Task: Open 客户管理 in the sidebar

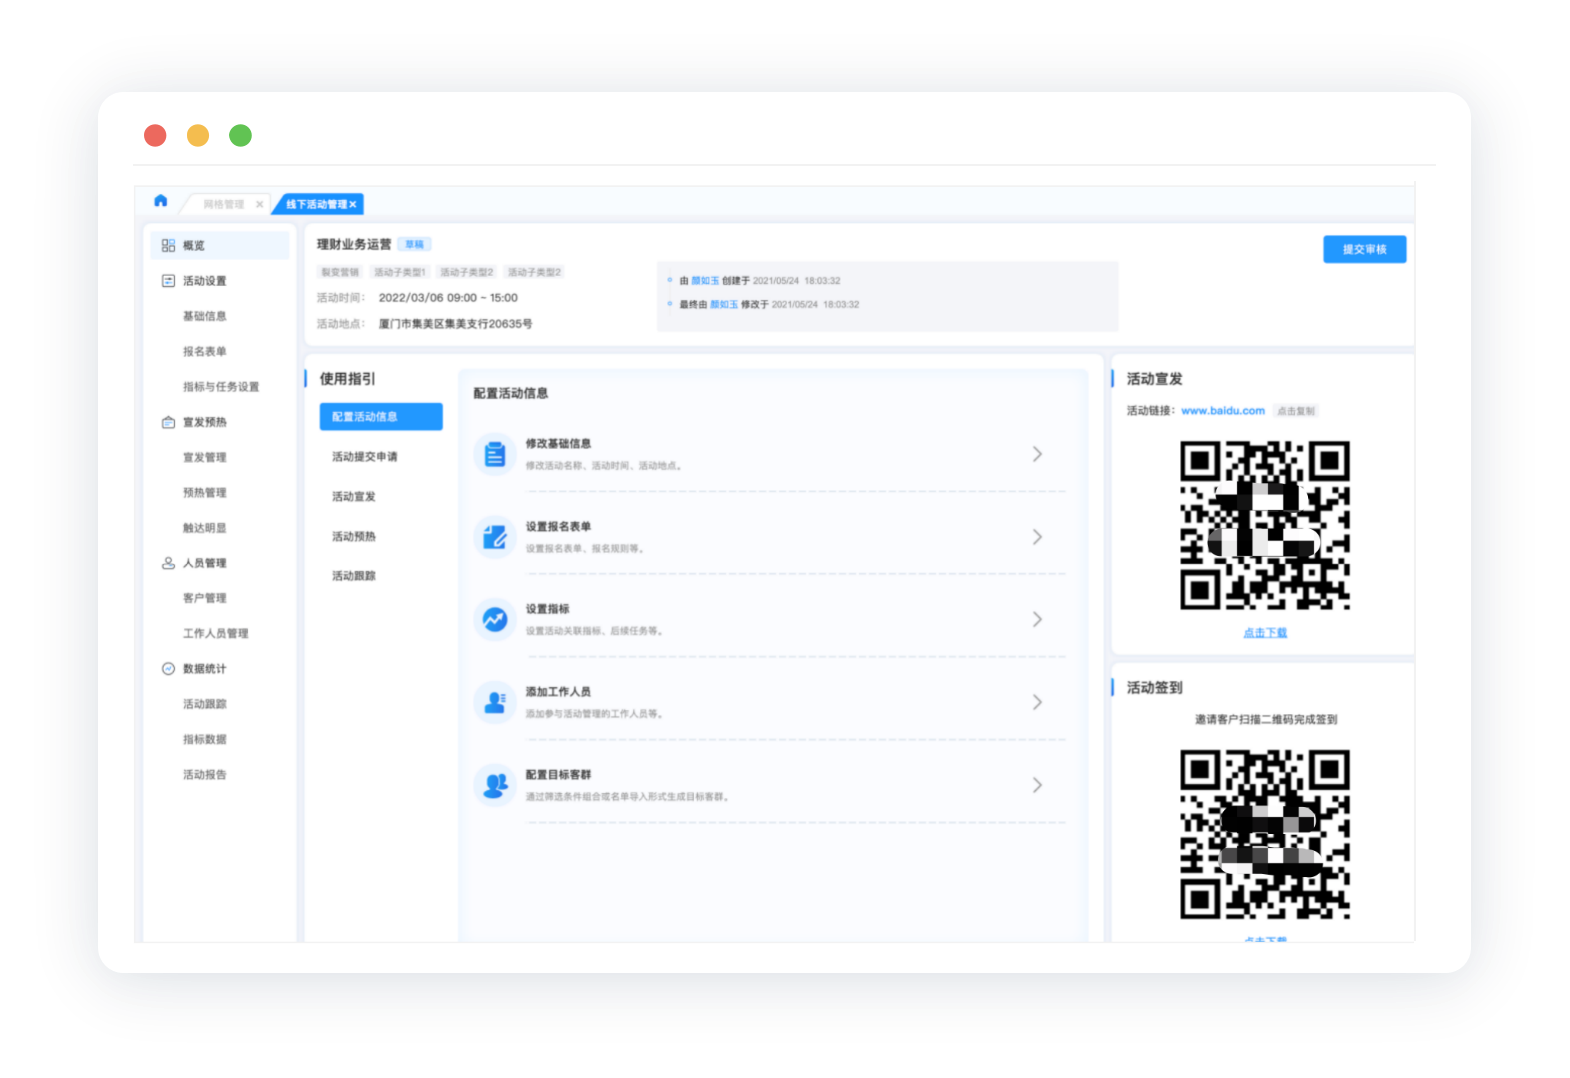Action: 204,598
